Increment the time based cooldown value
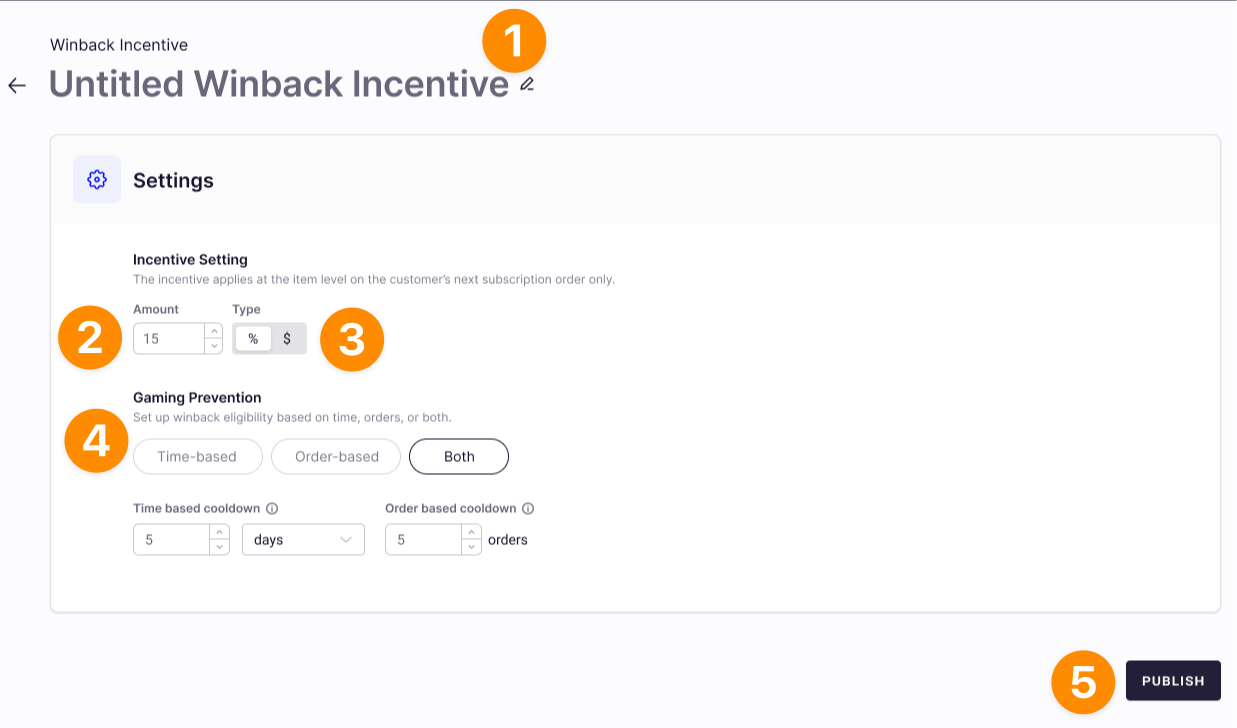The image size is (1237, 728). [x=220, y=532]
